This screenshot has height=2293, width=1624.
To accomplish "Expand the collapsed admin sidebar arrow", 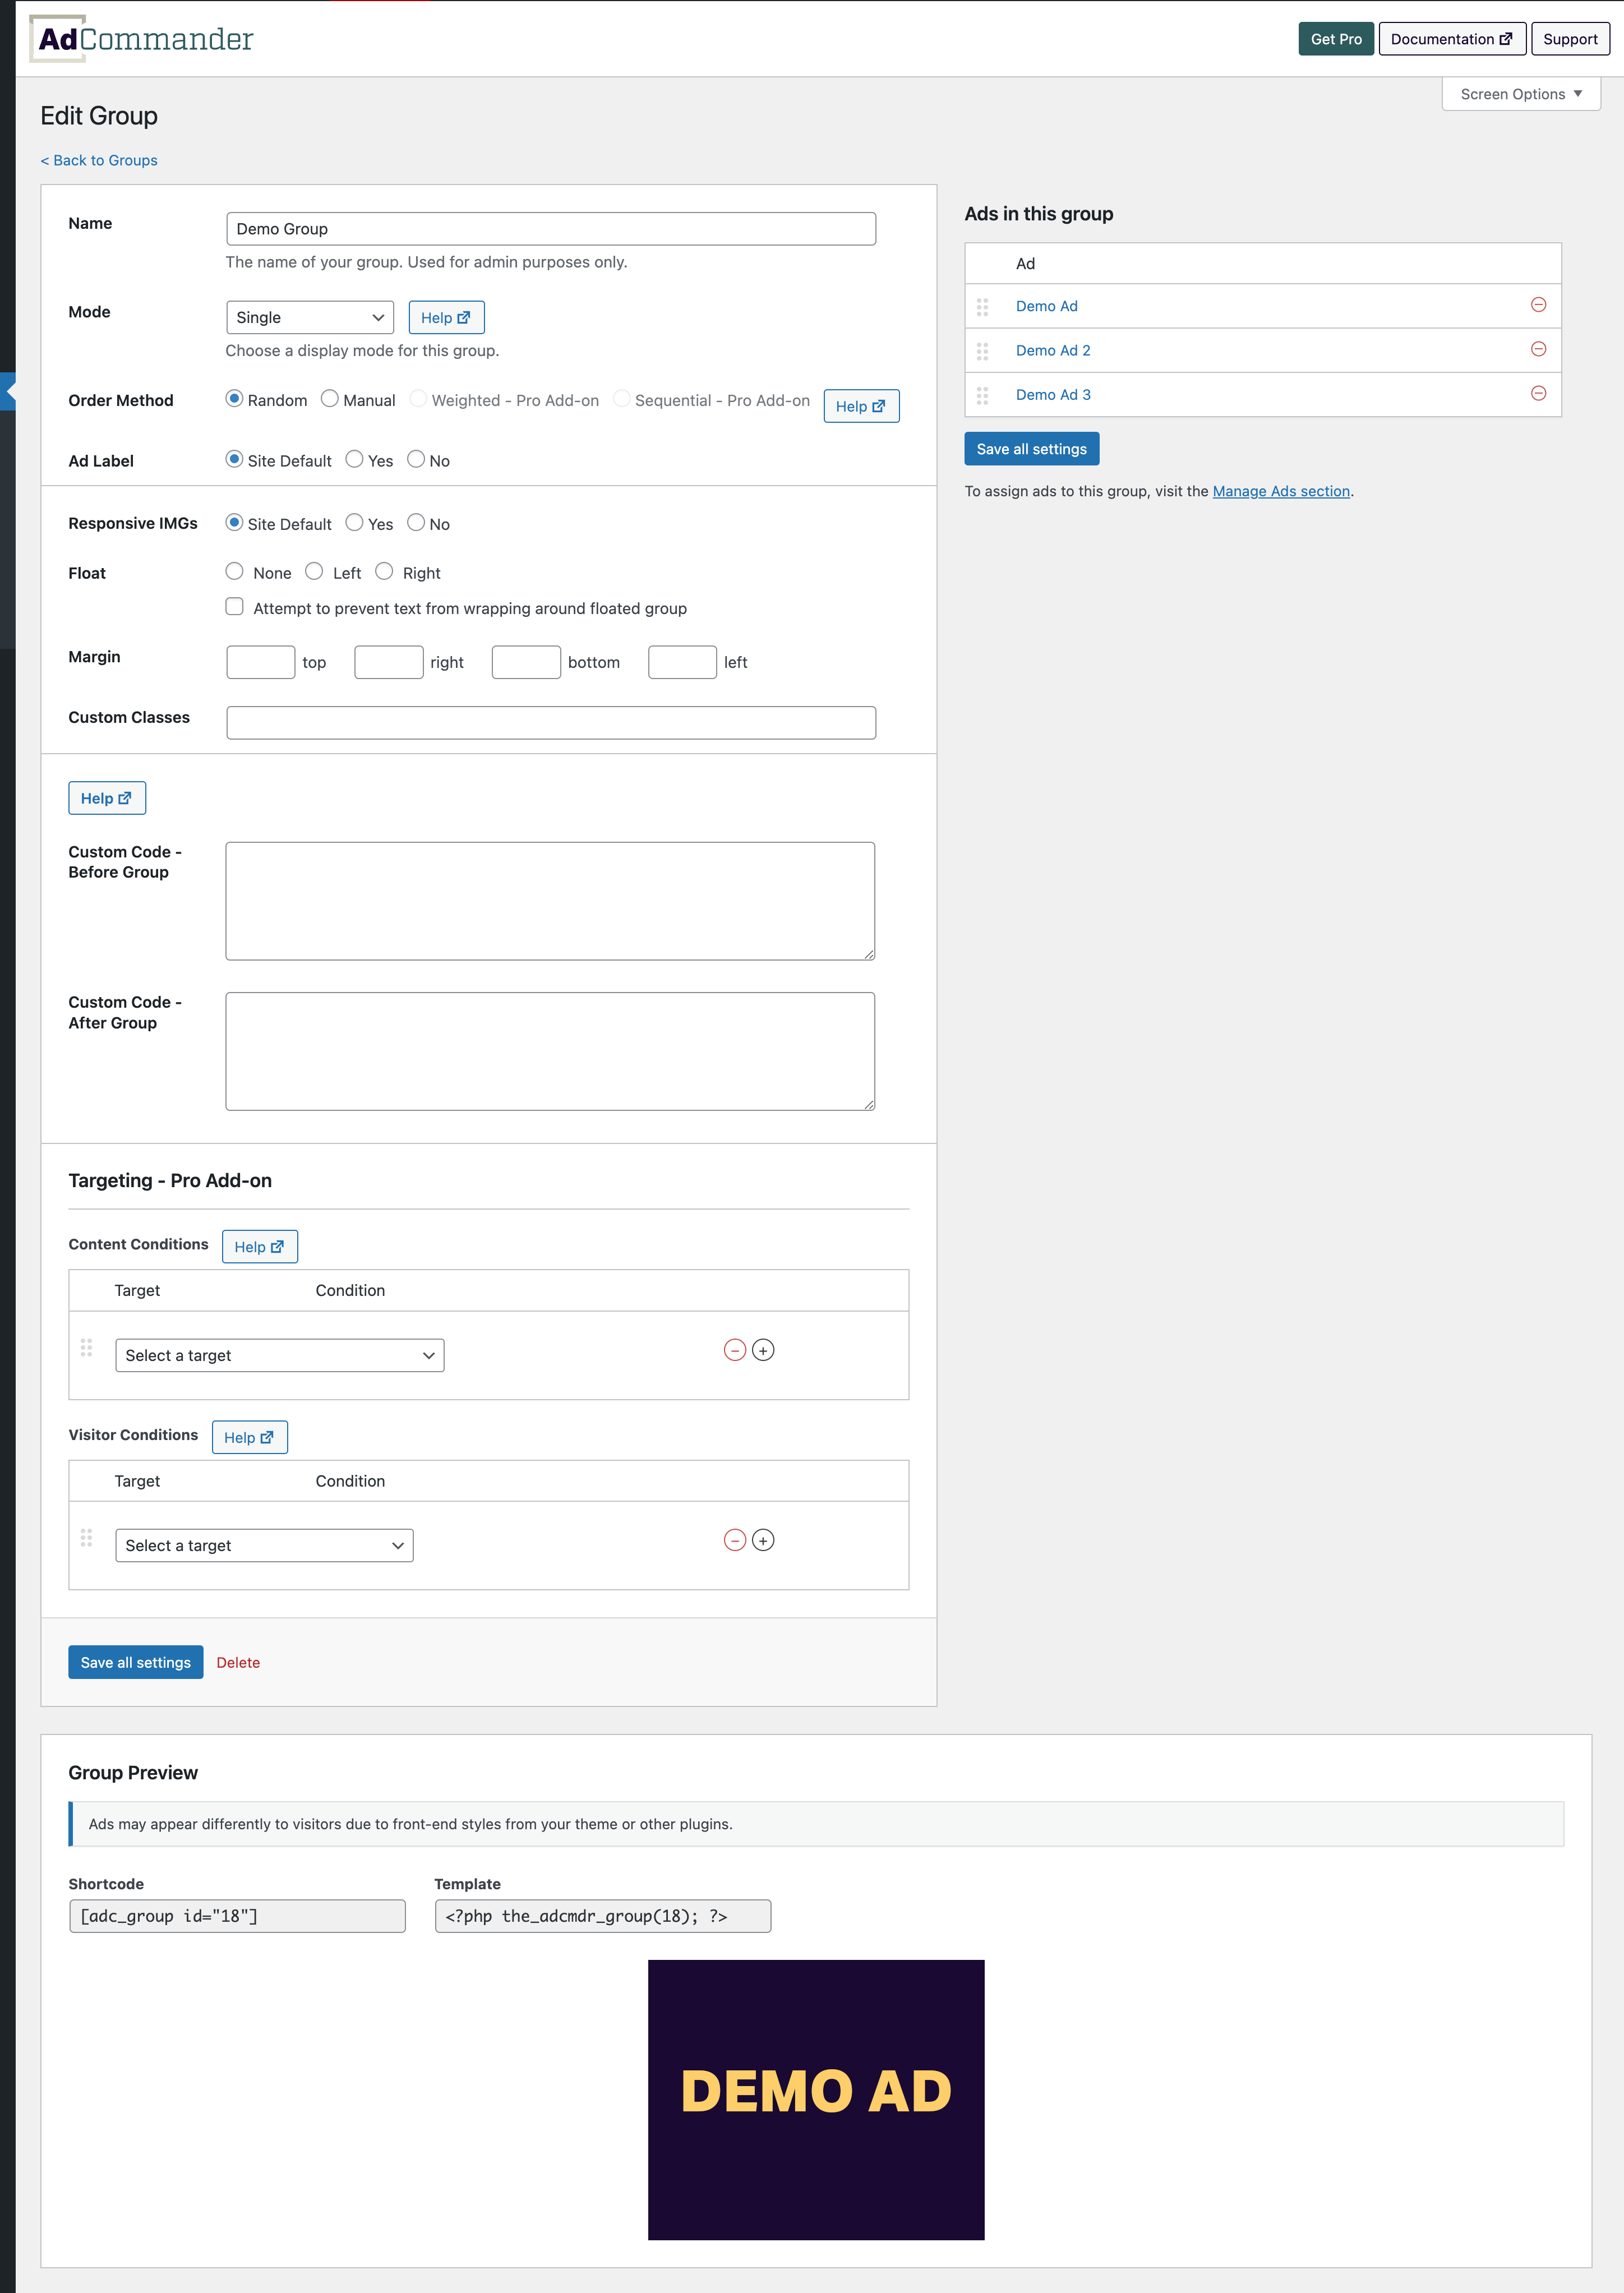I will coord(9,391).
